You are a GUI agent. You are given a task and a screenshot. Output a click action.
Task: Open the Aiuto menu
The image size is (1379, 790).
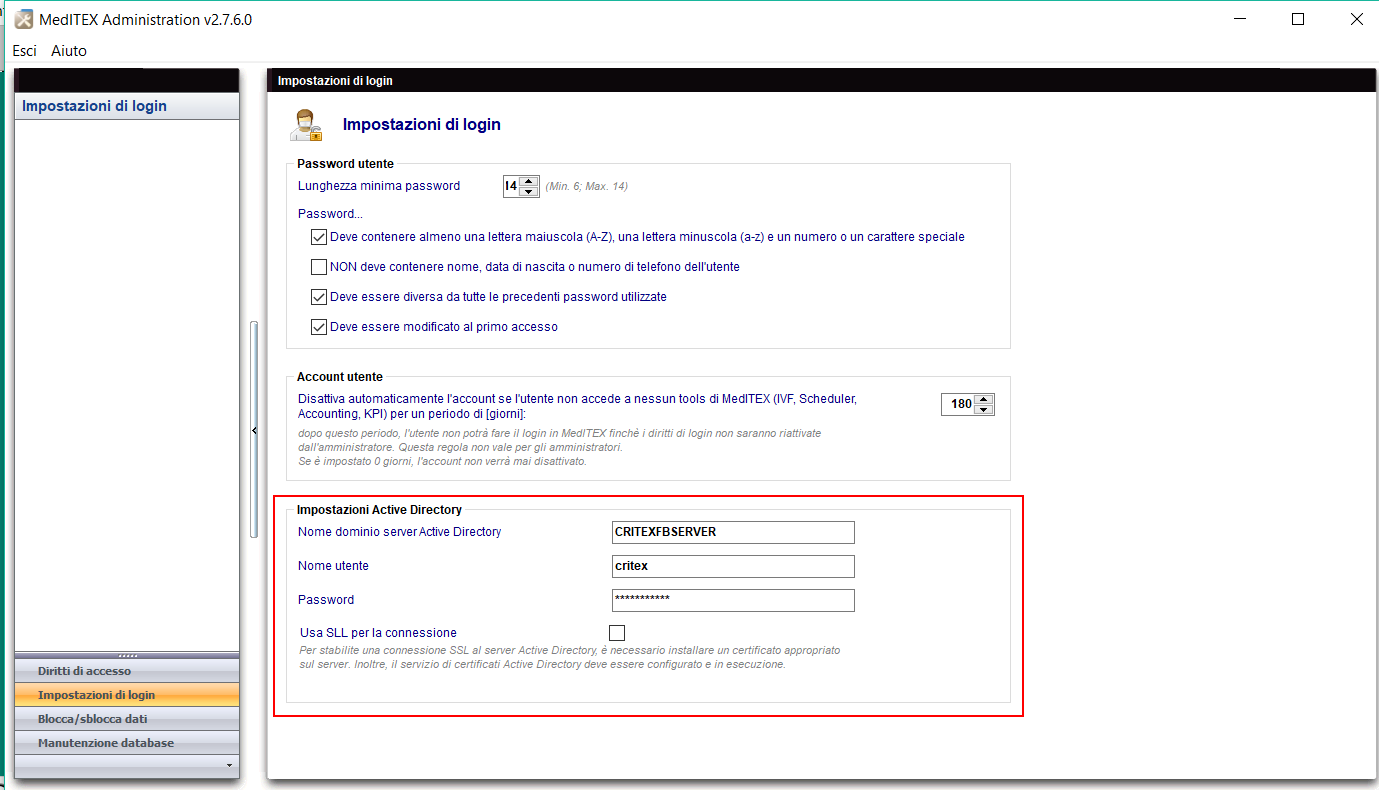69,50
